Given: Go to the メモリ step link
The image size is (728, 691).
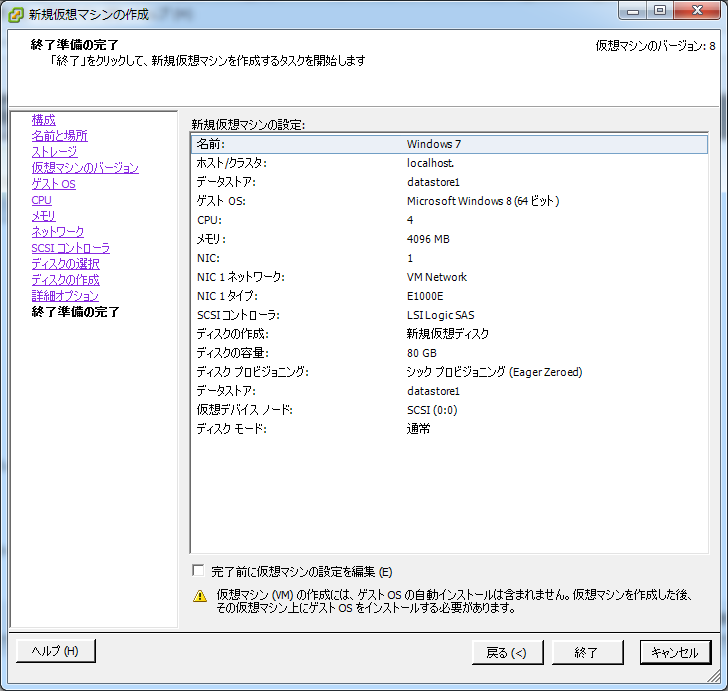Looking at the screenshot, I should click(44, 216).
